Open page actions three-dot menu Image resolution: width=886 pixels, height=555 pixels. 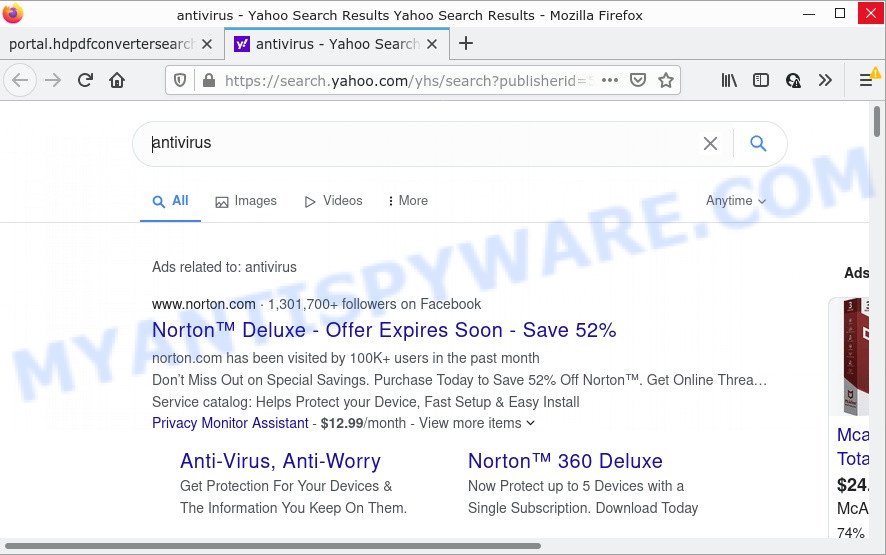tap(610, 80)
